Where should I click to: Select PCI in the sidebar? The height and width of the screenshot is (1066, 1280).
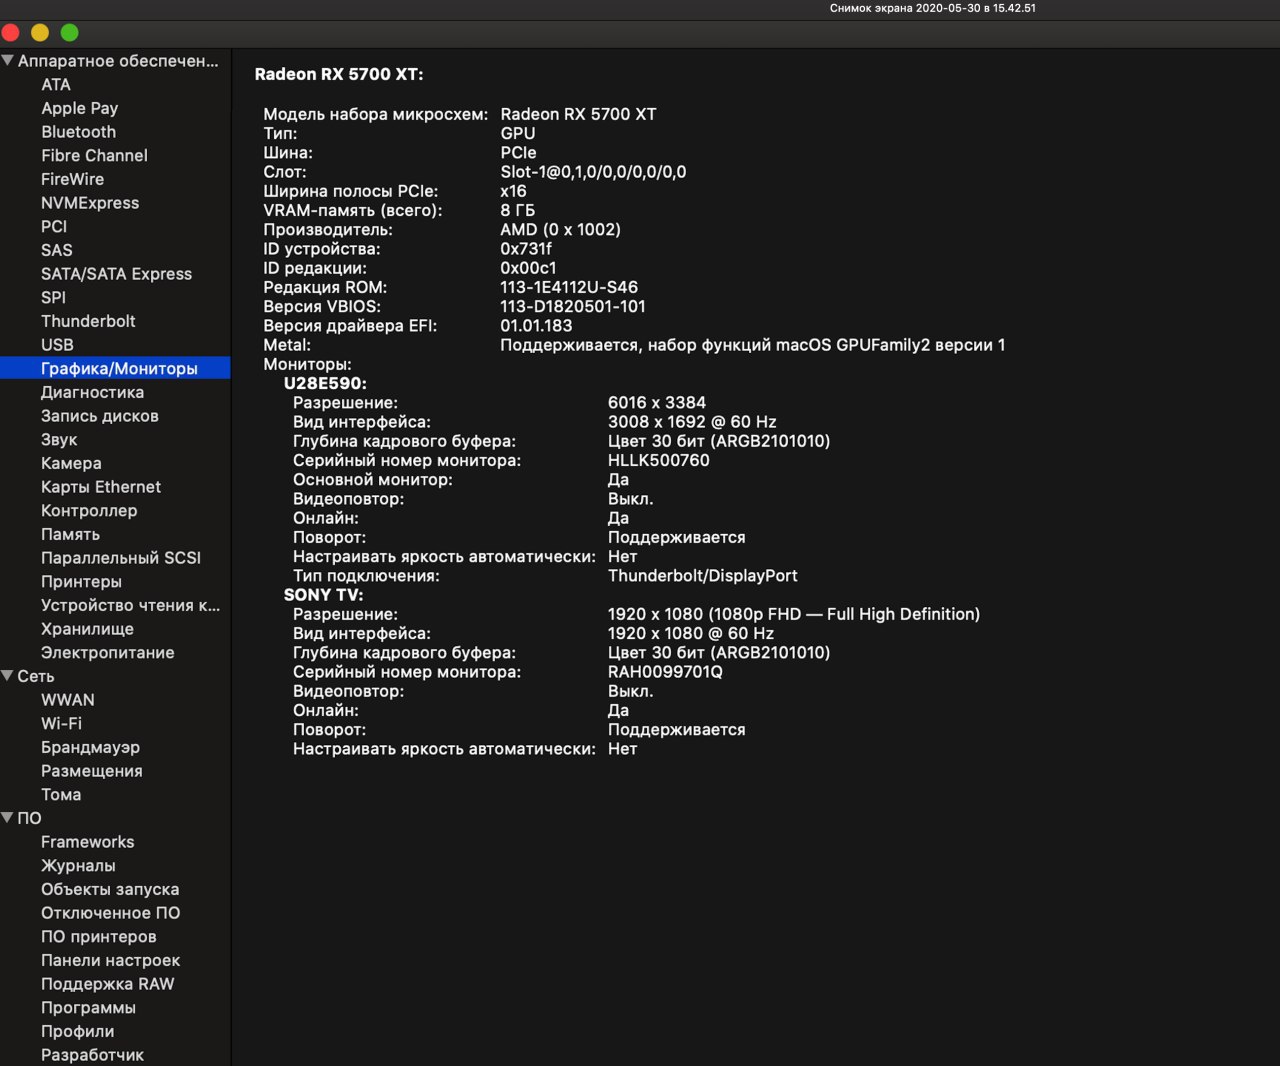tap(54, 227)
